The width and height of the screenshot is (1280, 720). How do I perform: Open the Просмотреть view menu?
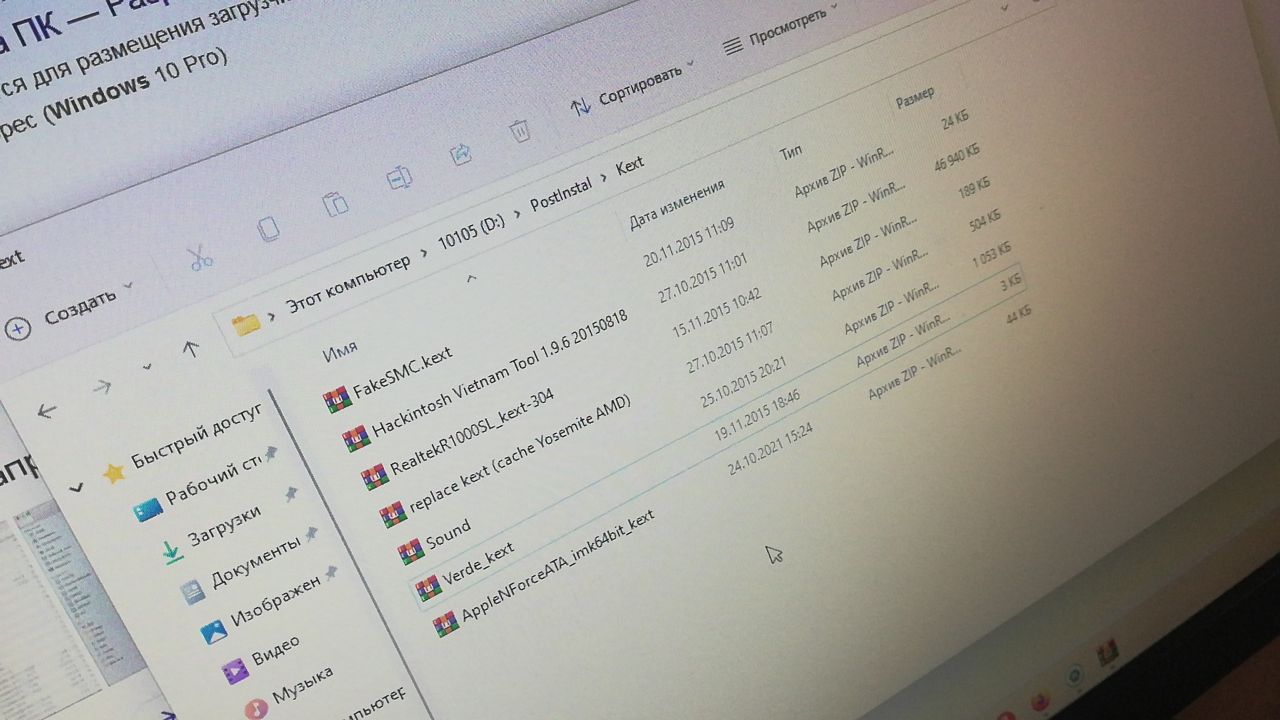[782, 30]
